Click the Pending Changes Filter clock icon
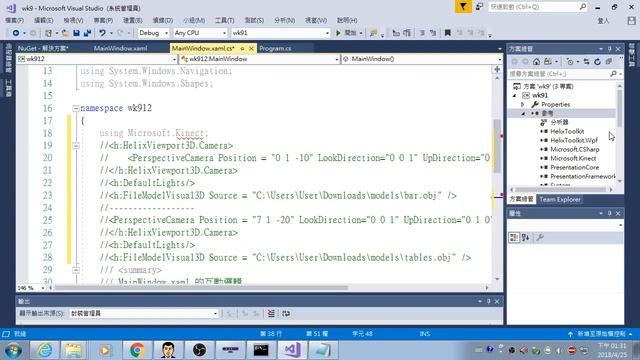The height and width of the screenshot is (360, 640). 570,62
